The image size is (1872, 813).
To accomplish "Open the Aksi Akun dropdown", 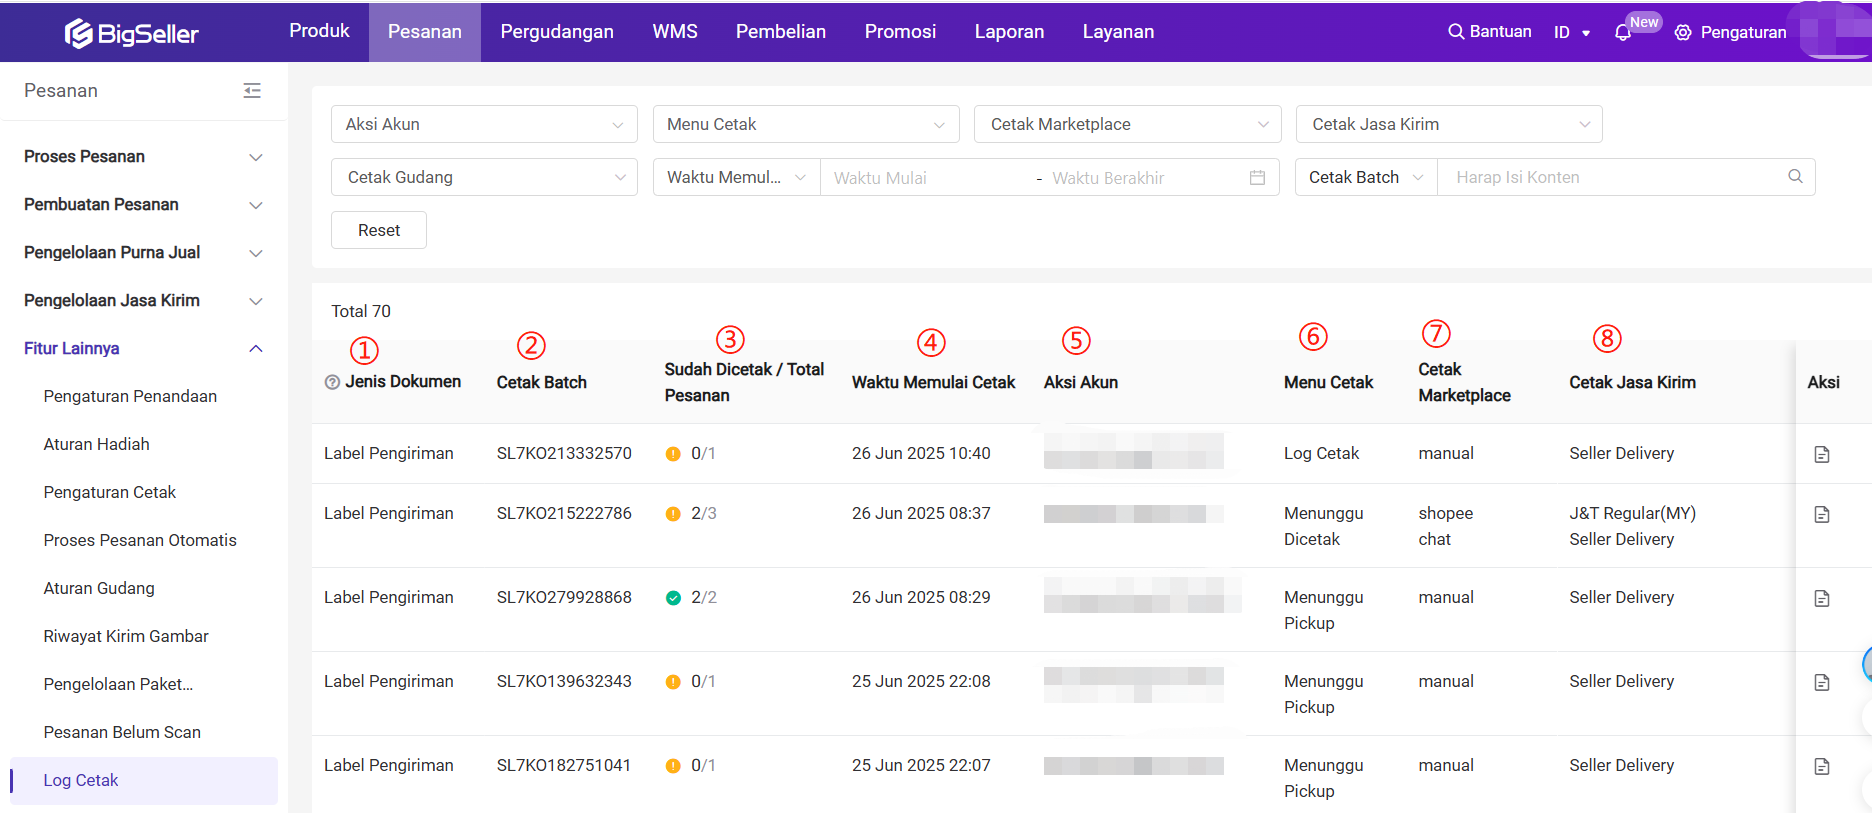I will (x=484, y=124).
